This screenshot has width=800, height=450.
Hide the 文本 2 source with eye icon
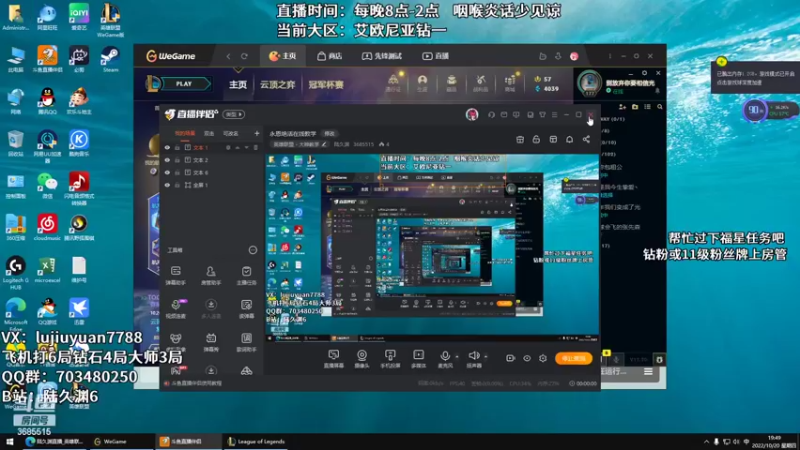167,160
